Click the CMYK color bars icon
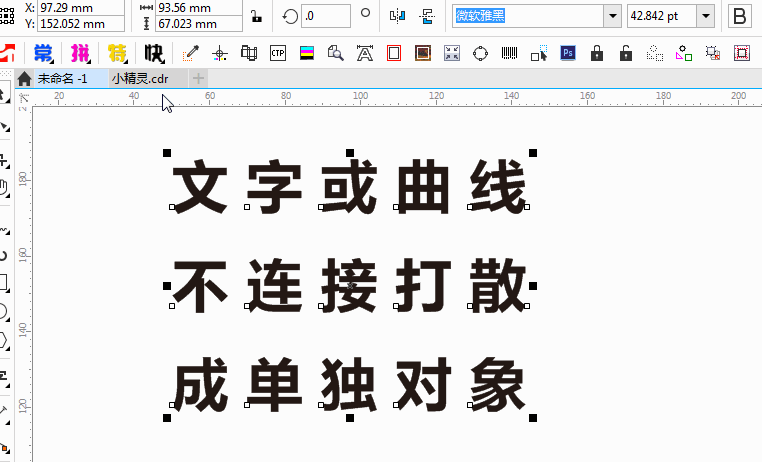The width and height of the screenshot is (762, 462). [x=307, y=52]
